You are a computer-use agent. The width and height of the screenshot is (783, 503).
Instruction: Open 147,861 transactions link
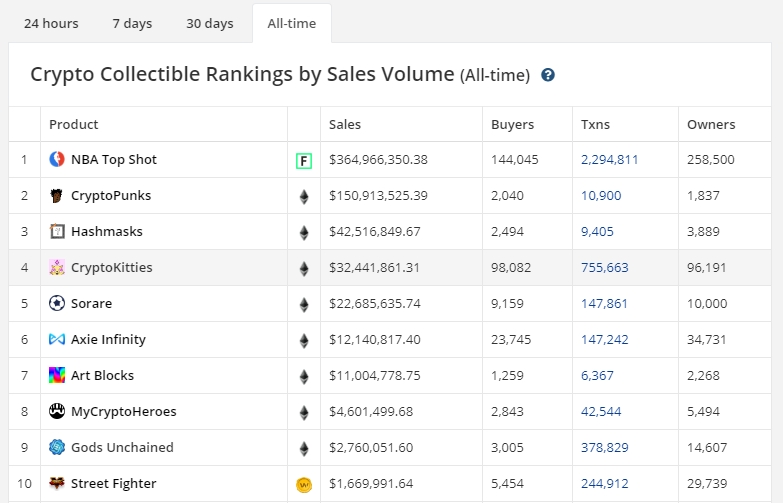[604, 303]
